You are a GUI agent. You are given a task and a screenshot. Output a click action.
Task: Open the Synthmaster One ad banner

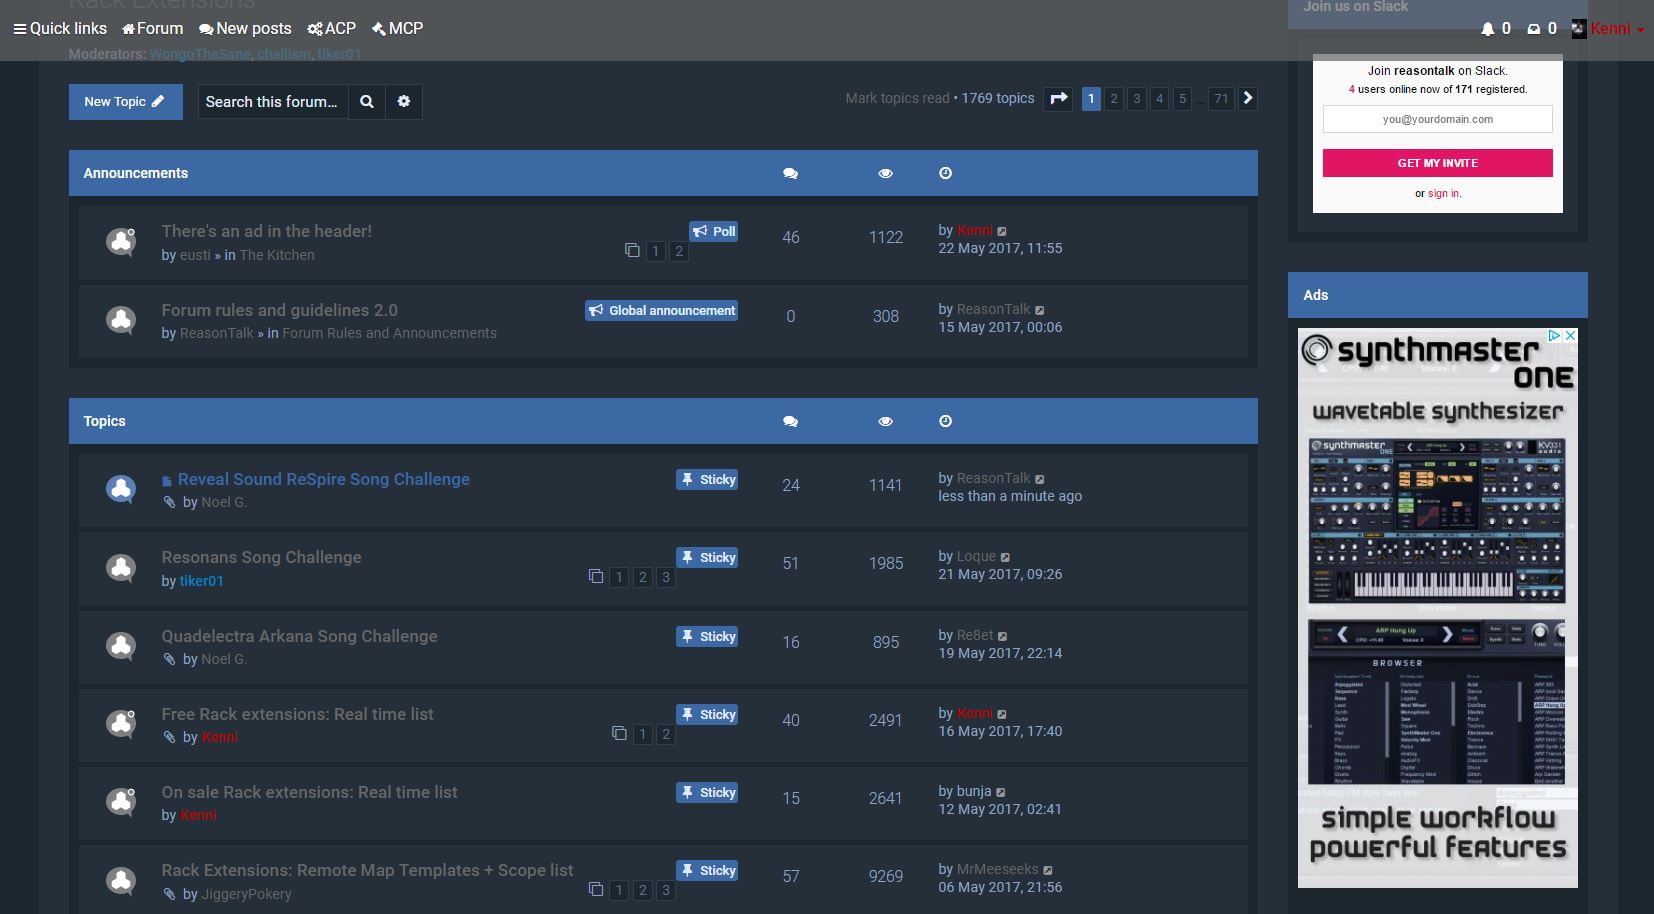1437,608
